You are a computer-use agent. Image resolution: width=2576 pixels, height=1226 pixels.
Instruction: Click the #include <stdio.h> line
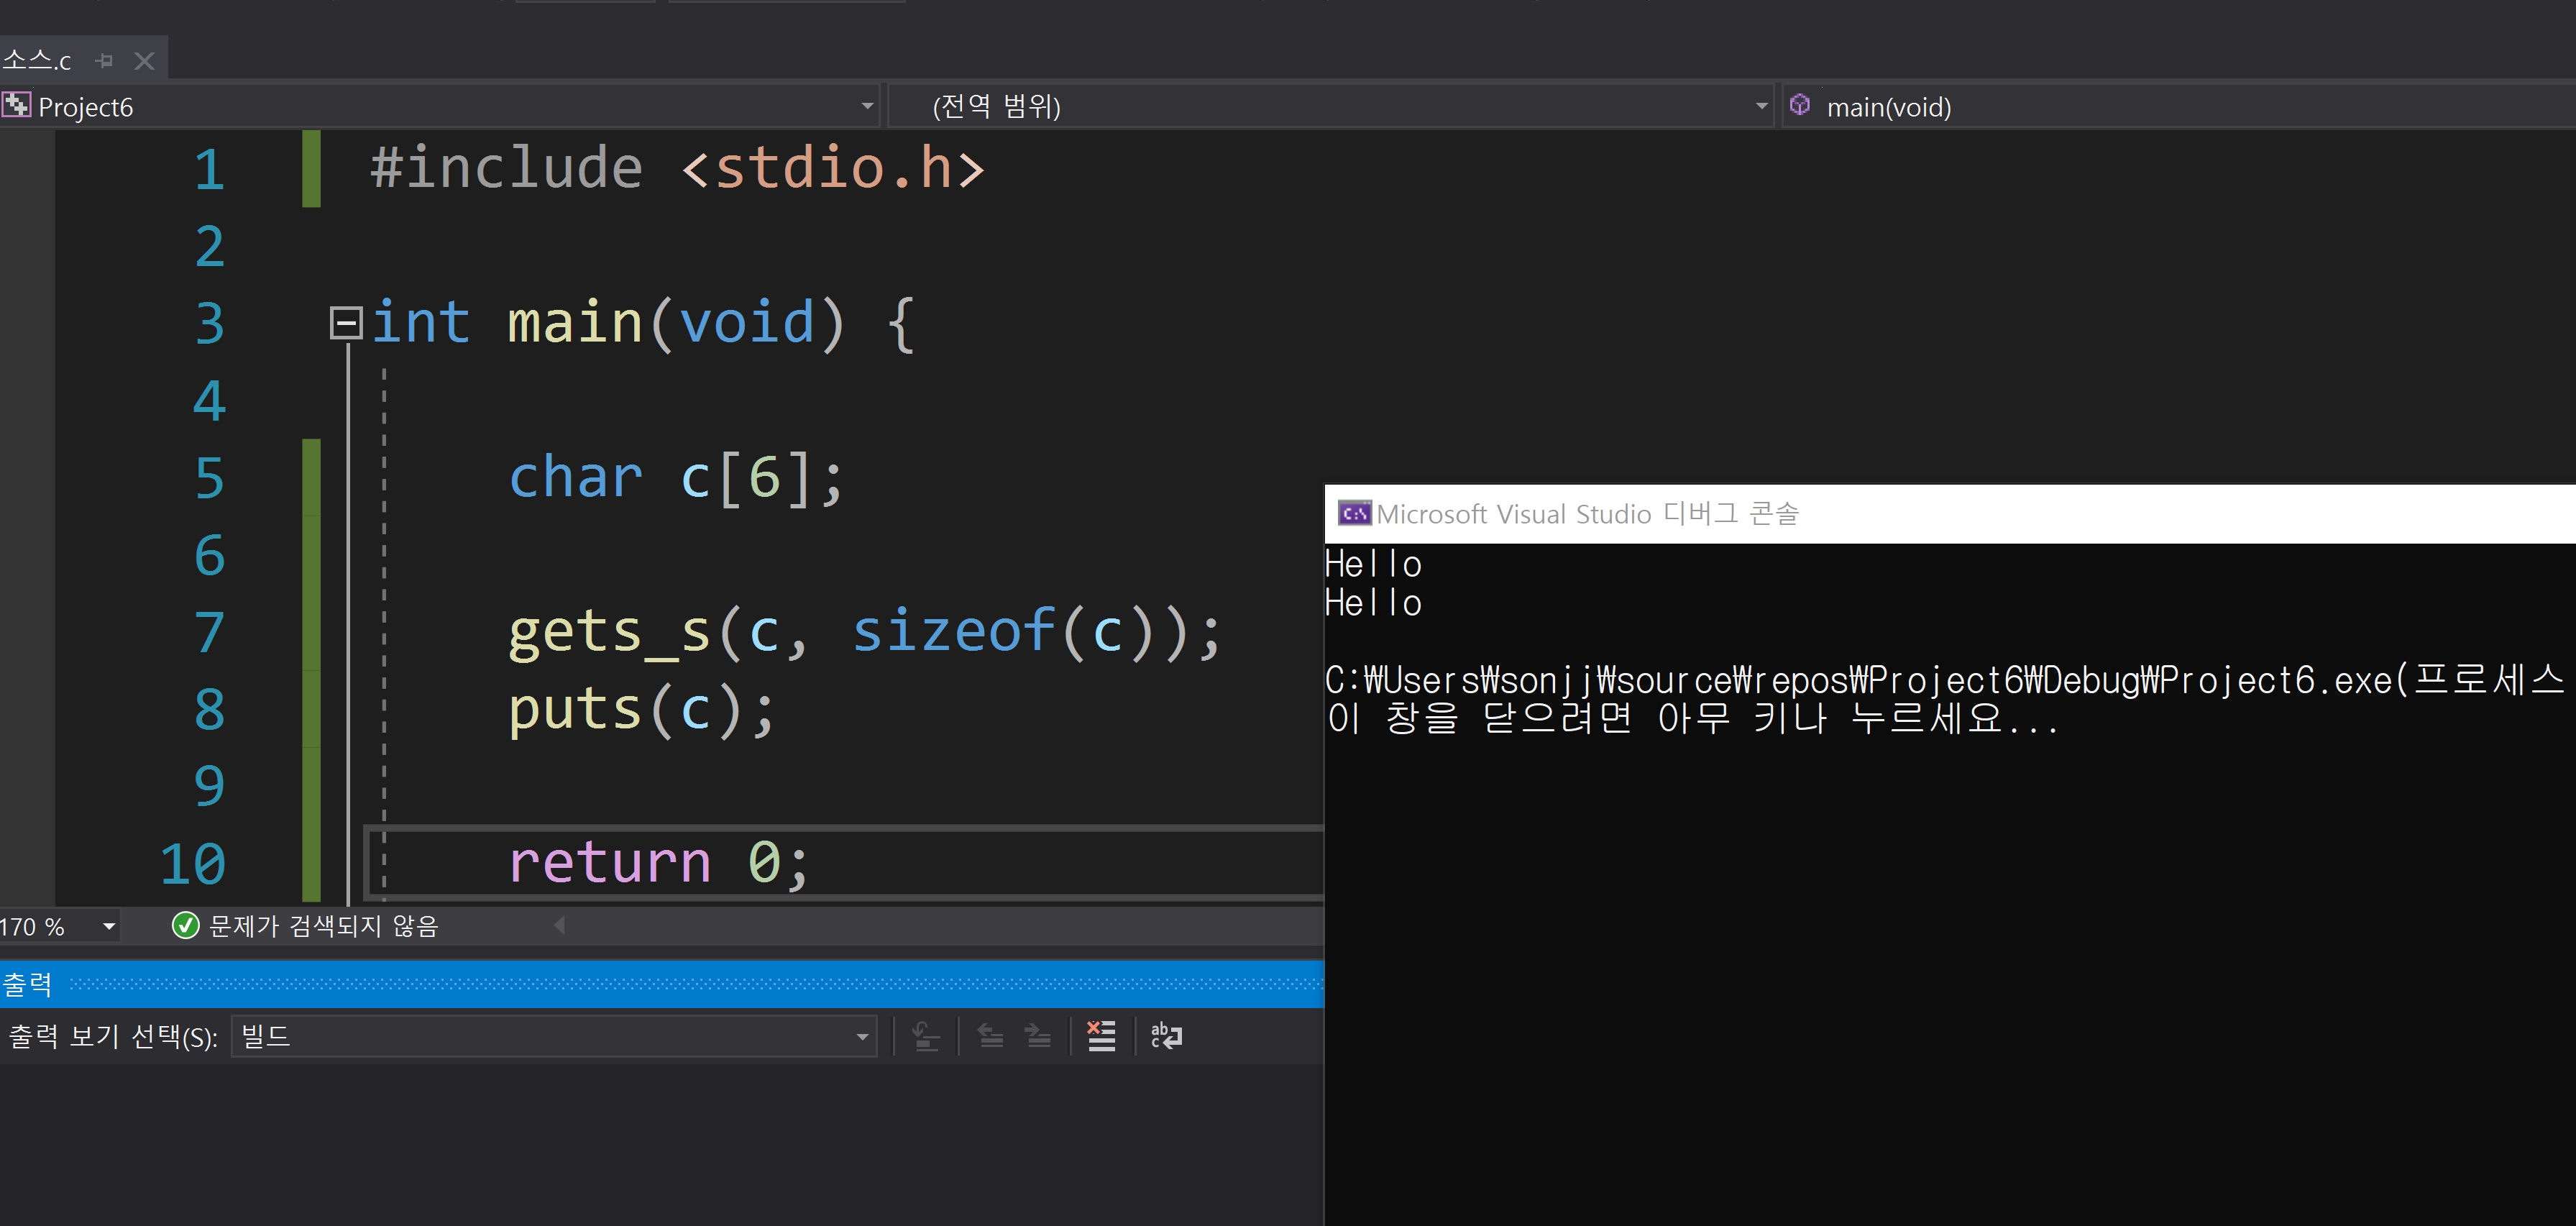click(677, 167)
